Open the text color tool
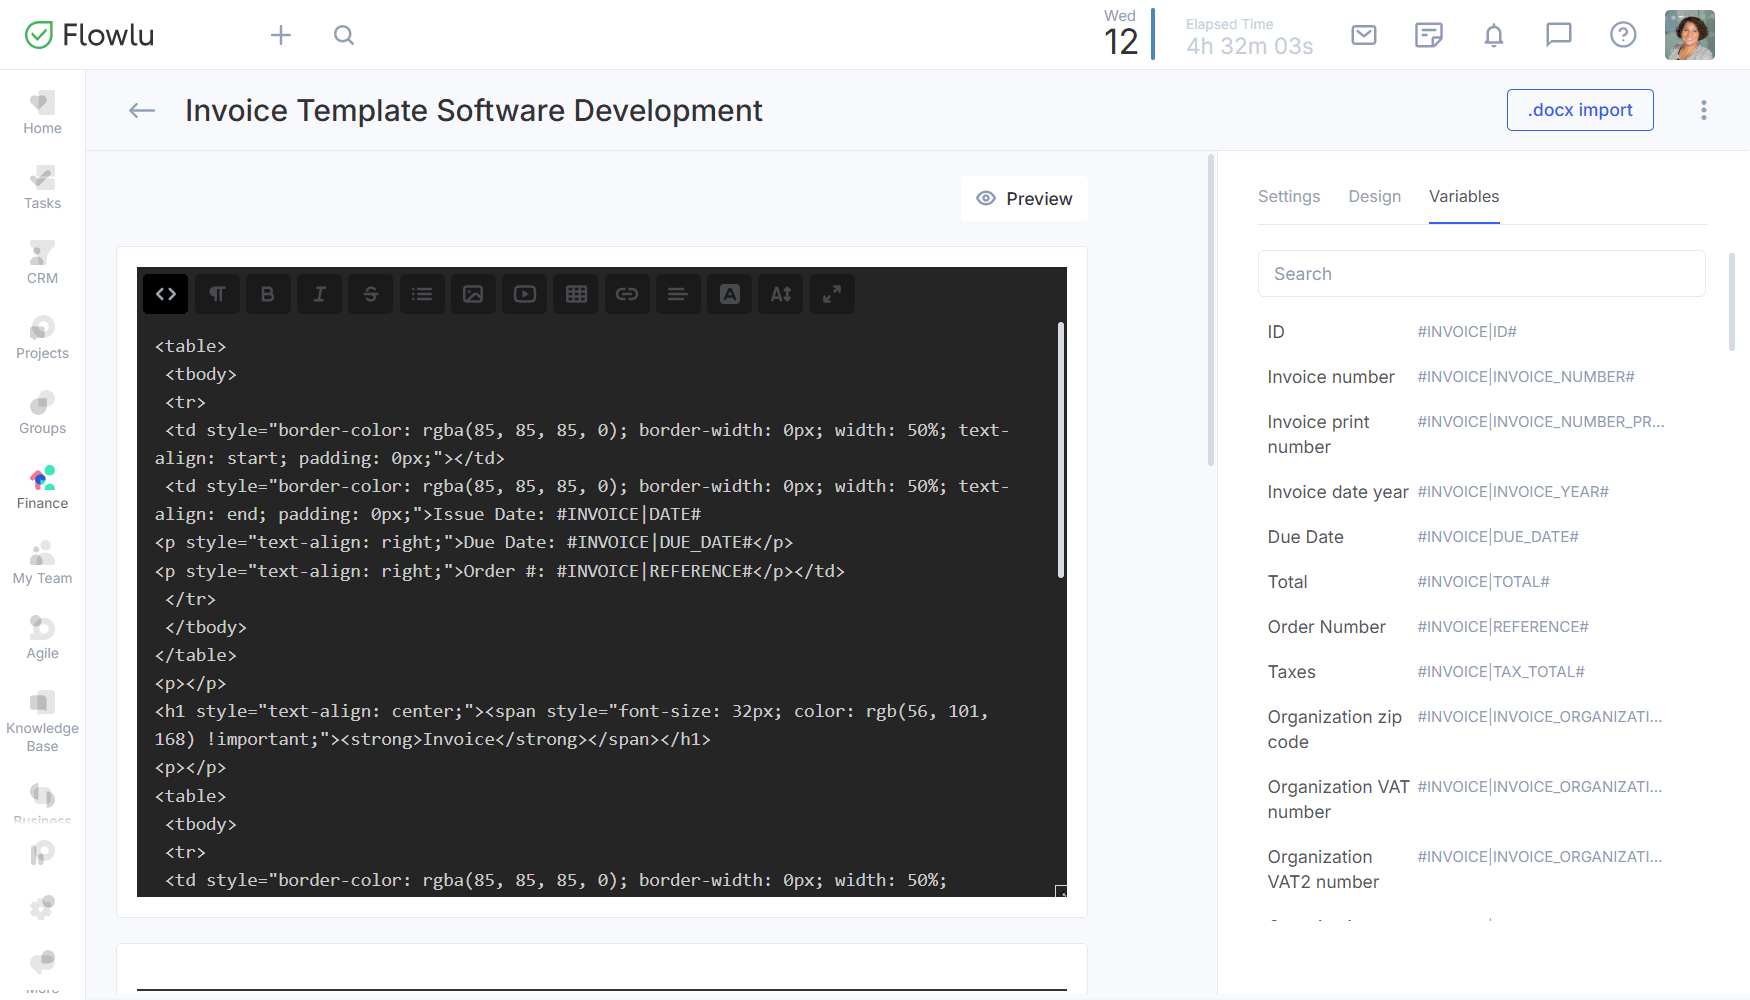The image size is (1750, 1000). point(730,294)
